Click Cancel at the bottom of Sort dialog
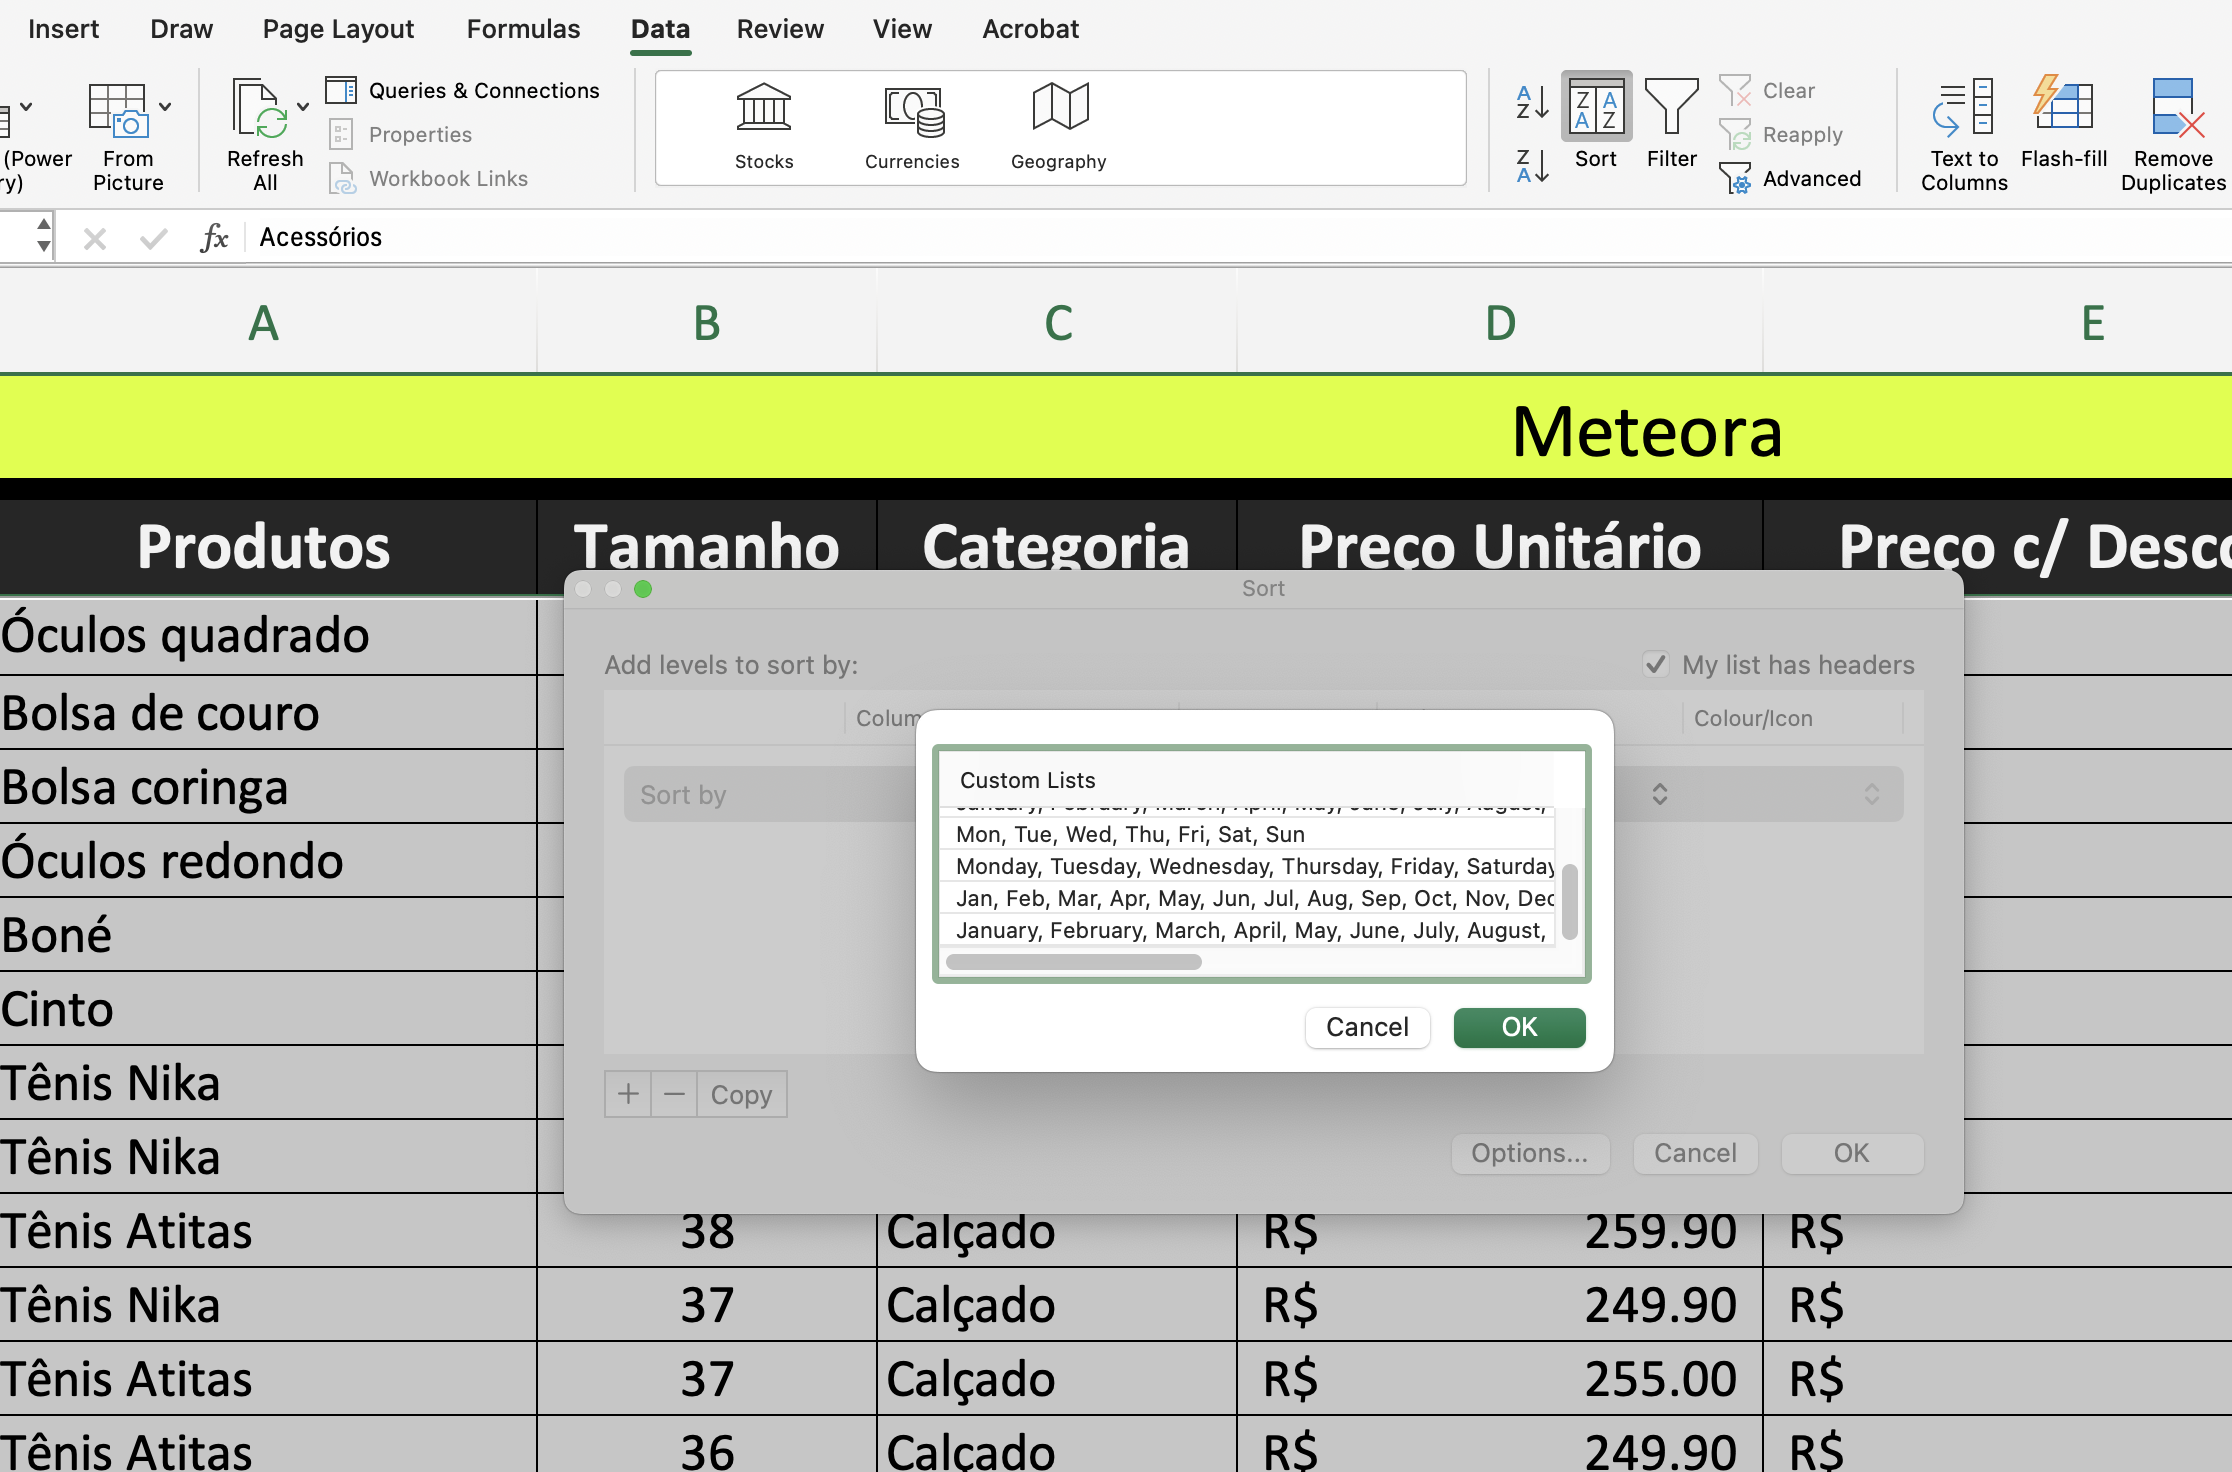 pyautogui.click(x=1695, y=1153)
